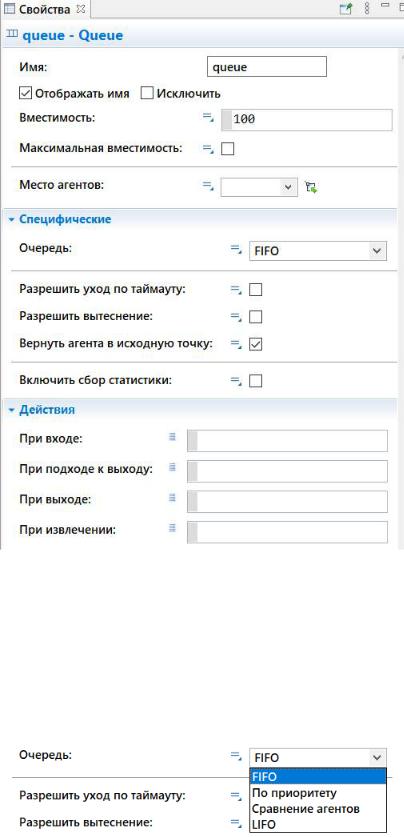
Task: Toggle the Отображать имя checkbox
Action: click(x=26, y=93)
